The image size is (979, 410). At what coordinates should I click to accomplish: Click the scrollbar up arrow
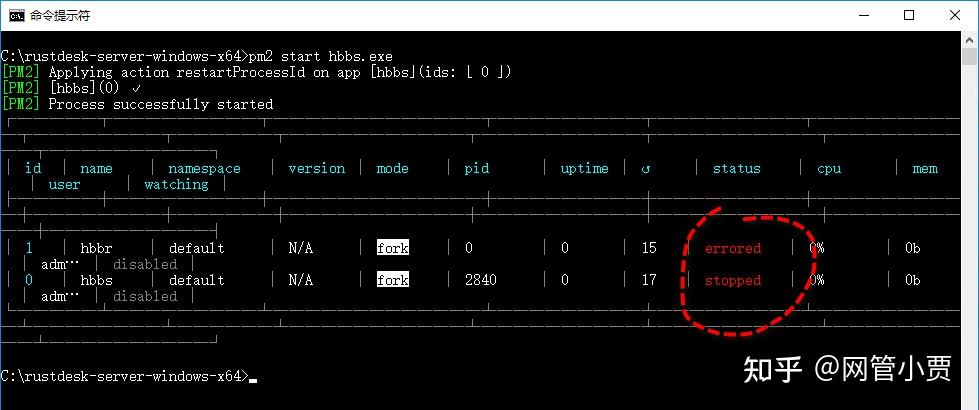point(970,40)
